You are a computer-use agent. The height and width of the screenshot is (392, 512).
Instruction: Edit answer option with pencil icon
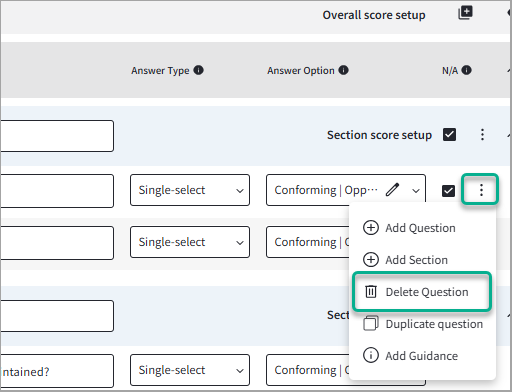click(x=392, y=190)
